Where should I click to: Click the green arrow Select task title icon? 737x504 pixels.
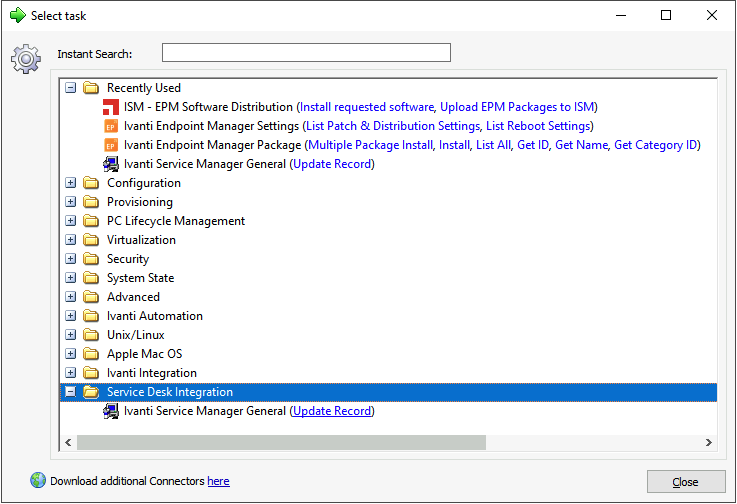pos(17,15)
